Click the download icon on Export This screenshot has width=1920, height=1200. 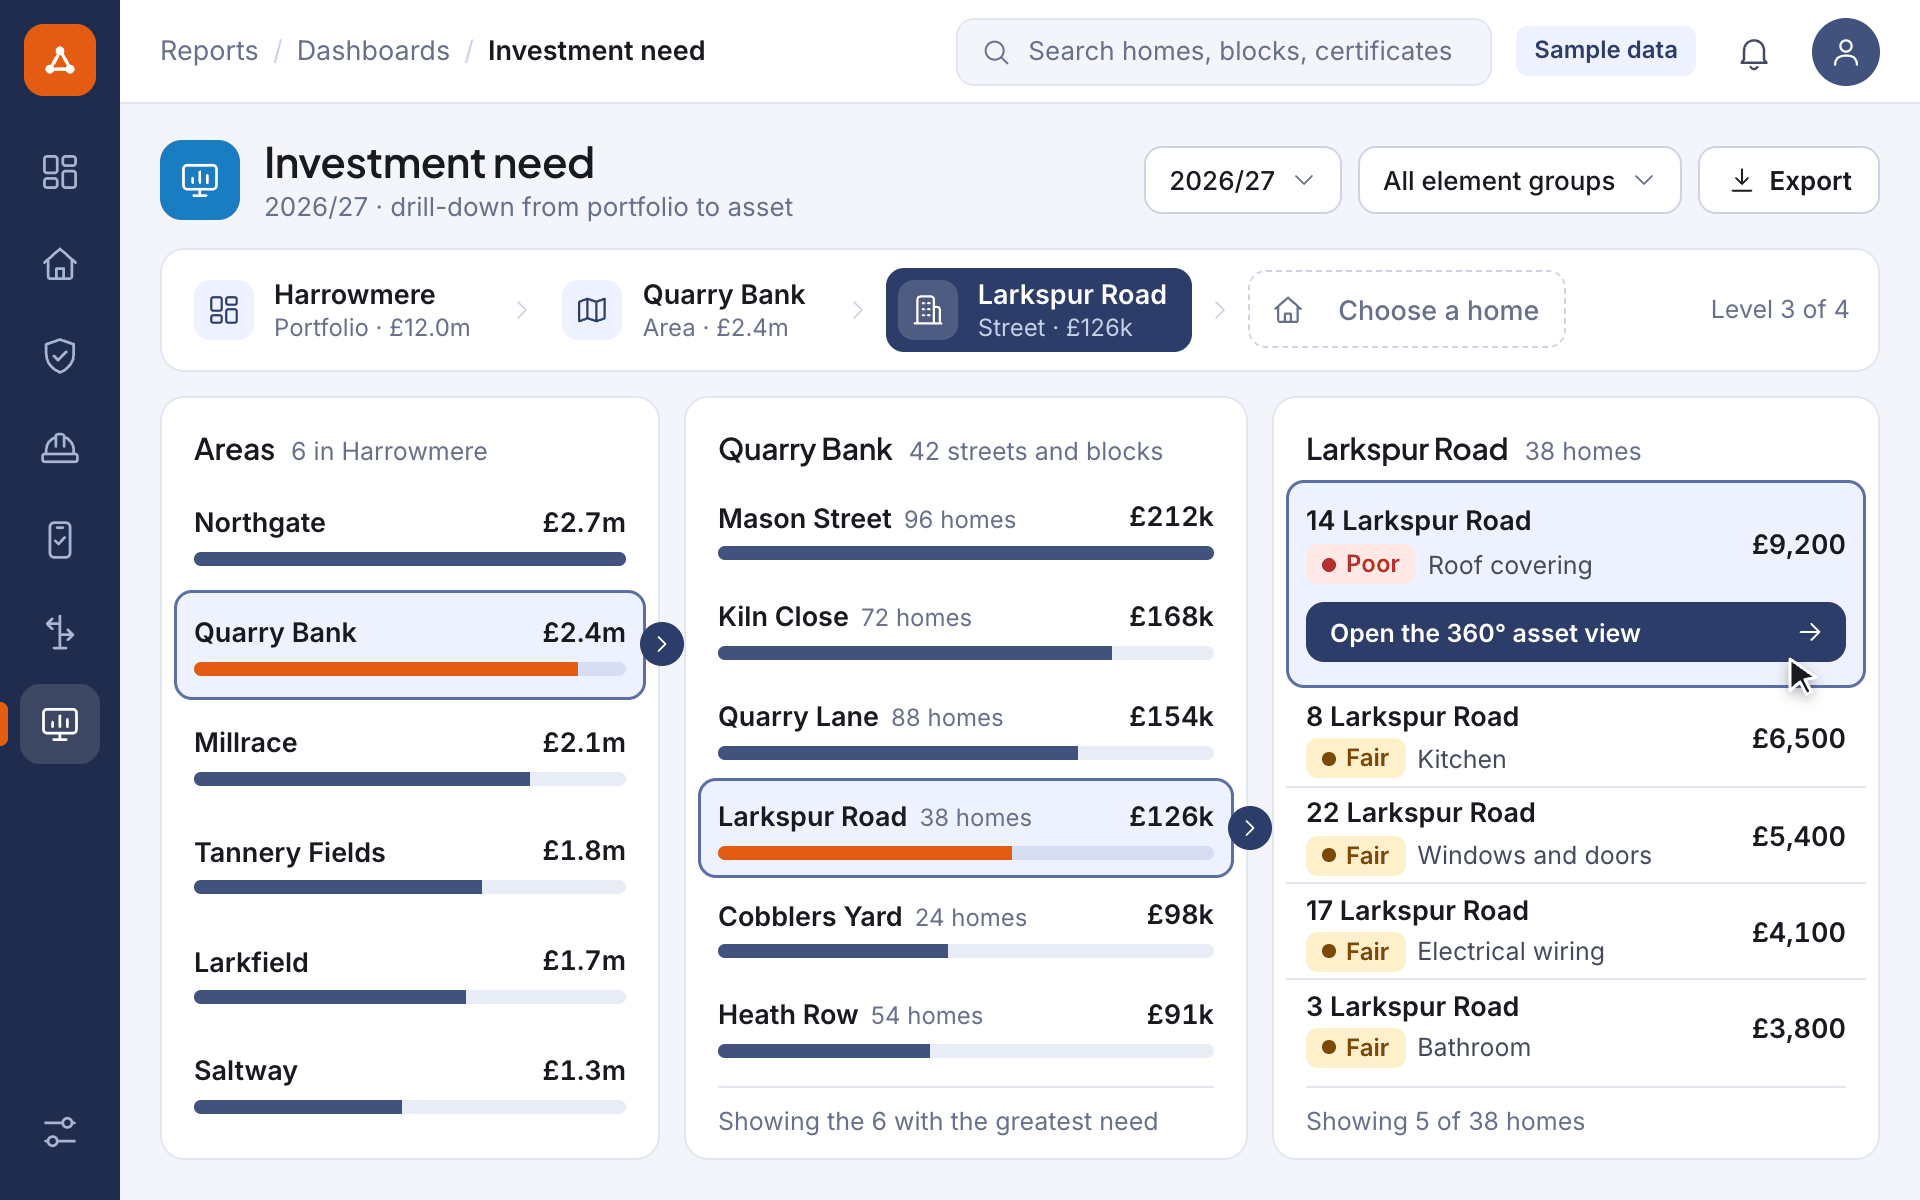click(1742, 180)
